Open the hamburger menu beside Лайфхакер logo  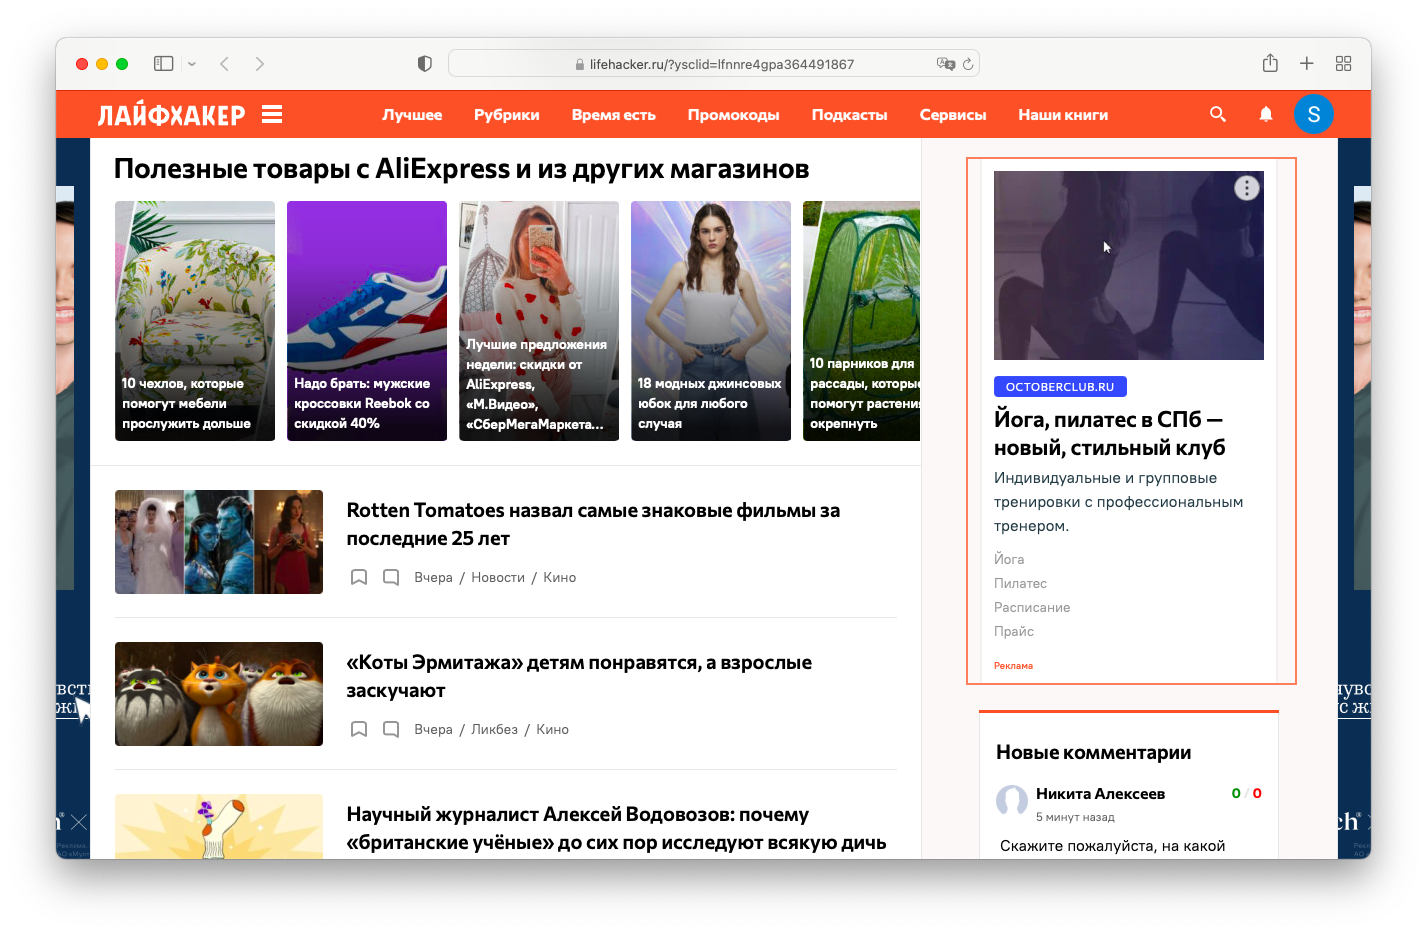tap(271, 114)
